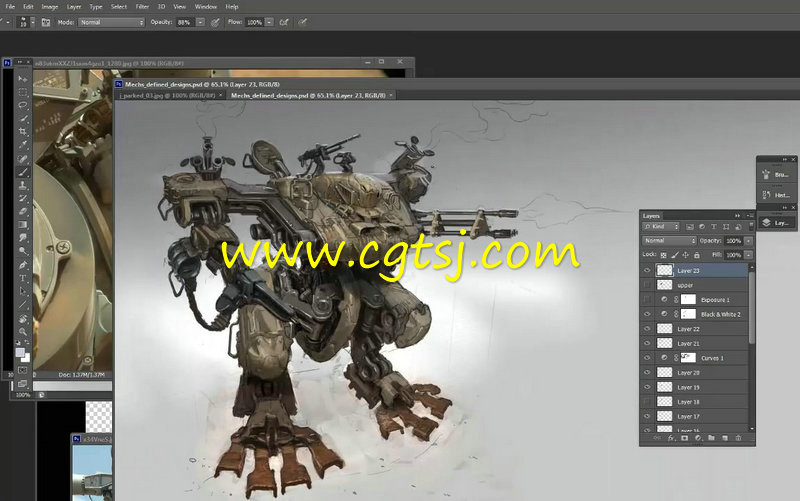Viewport: 800px width, 501px height.
Task: Create a new layer group
Action: point(711,438)
